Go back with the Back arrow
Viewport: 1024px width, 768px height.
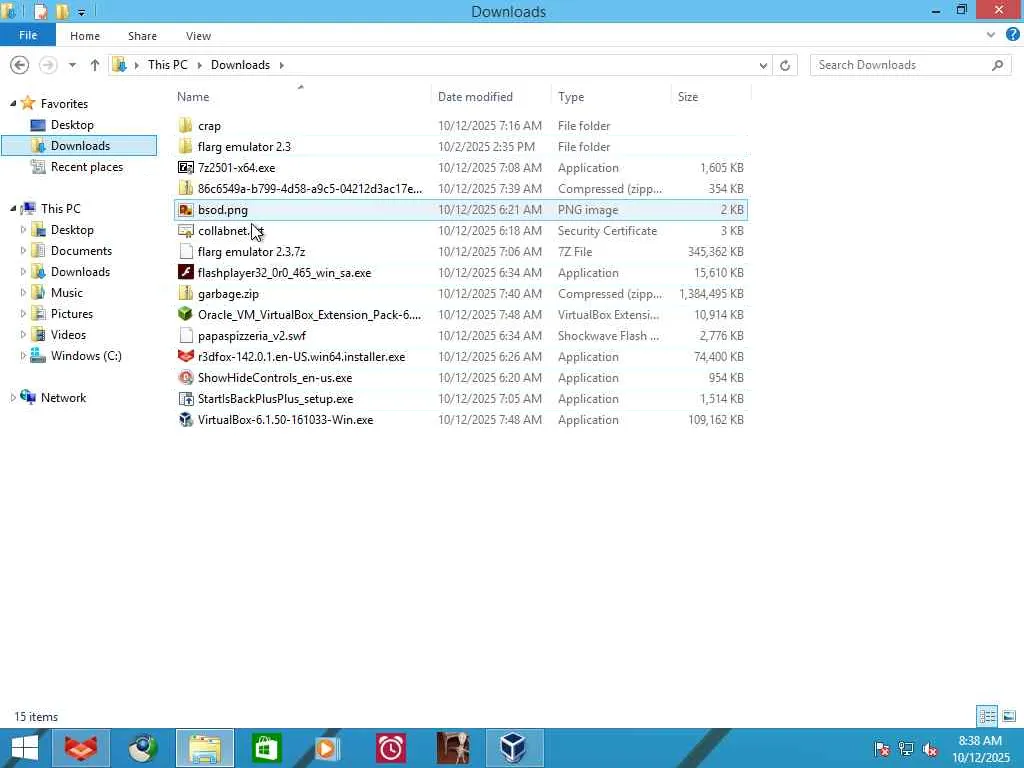coord(20,65)
